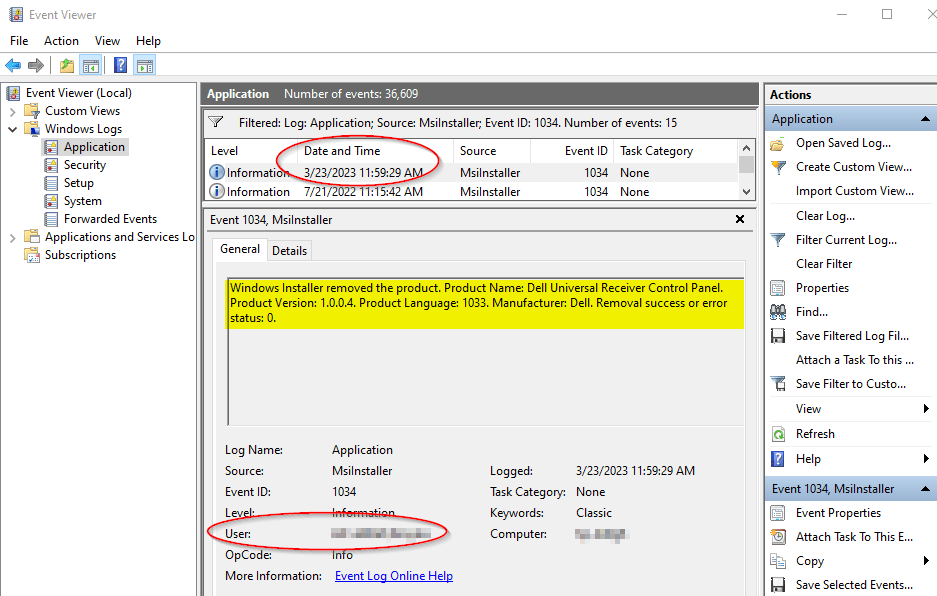Sort by the Event ID column header

[572, 151]
